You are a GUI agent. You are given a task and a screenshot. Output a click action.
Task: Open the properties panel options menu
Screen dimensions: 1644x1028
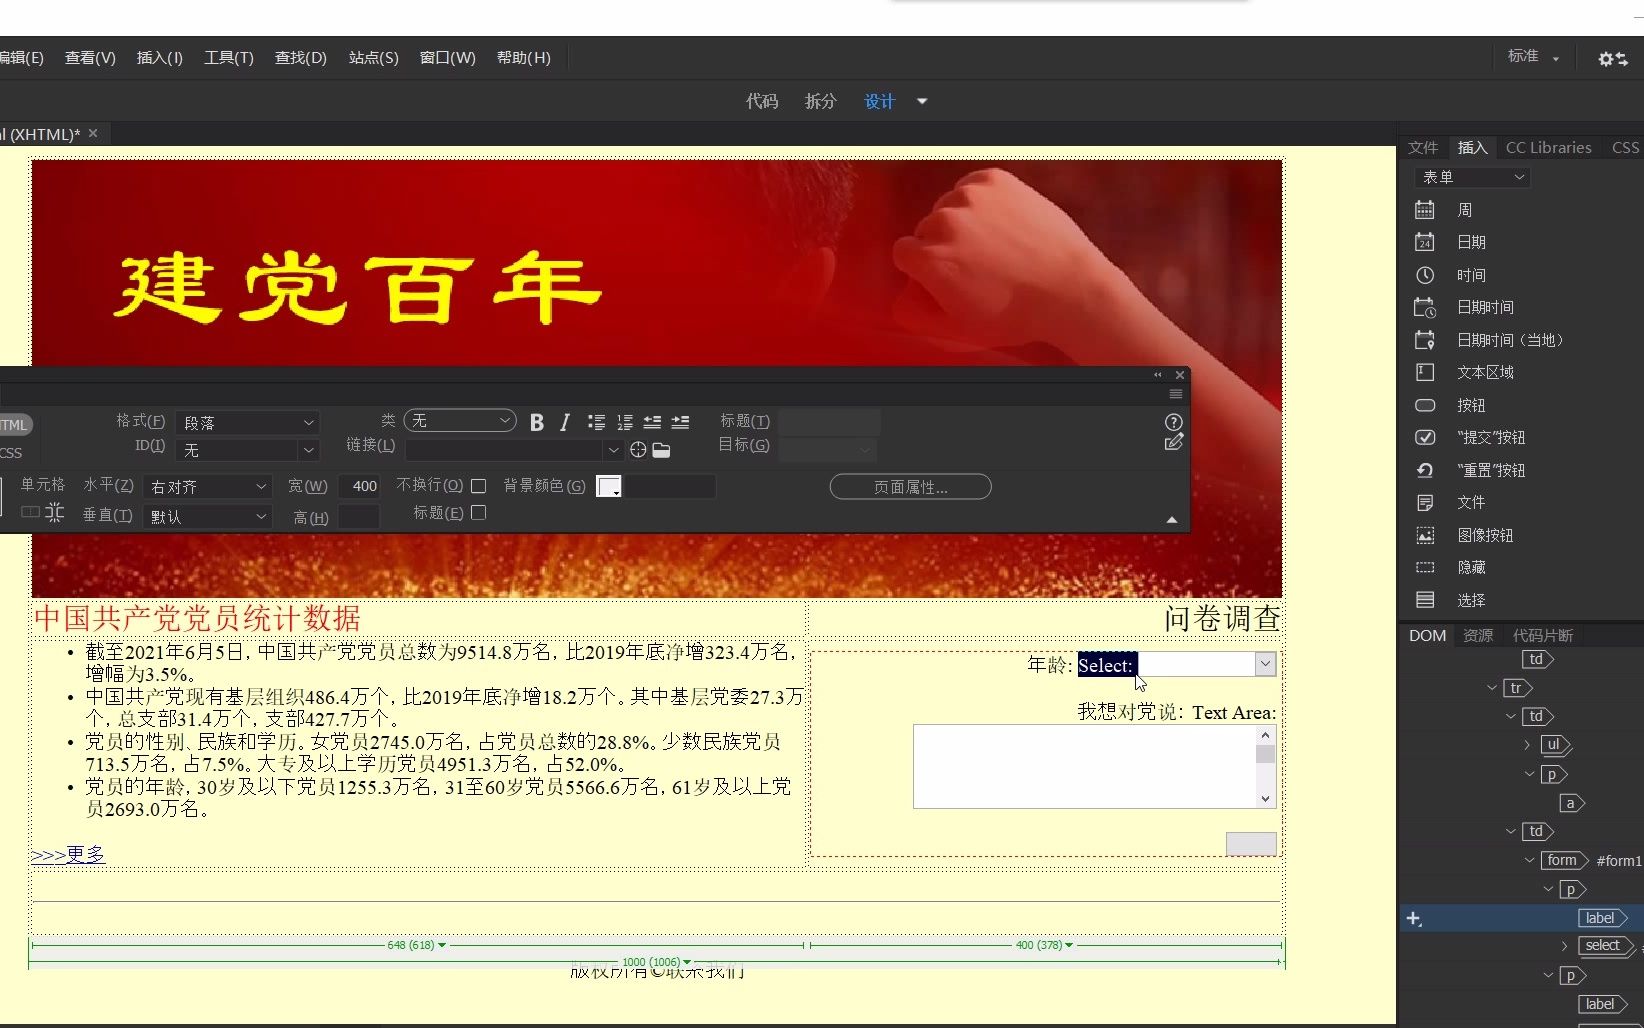tap(1176, 394)
